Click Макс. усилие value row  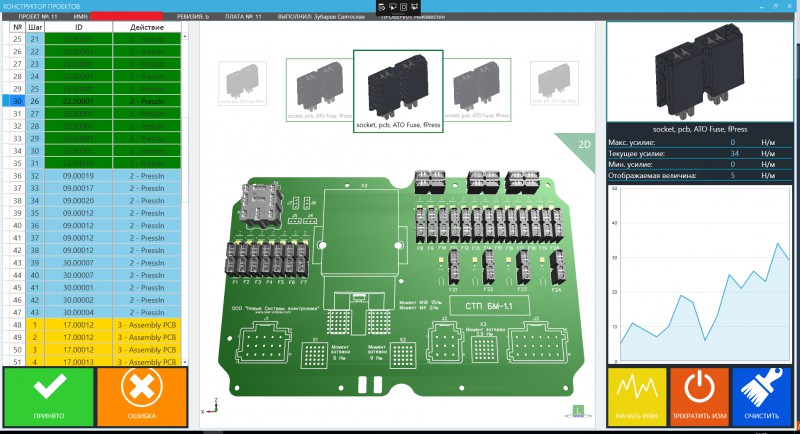699,142
